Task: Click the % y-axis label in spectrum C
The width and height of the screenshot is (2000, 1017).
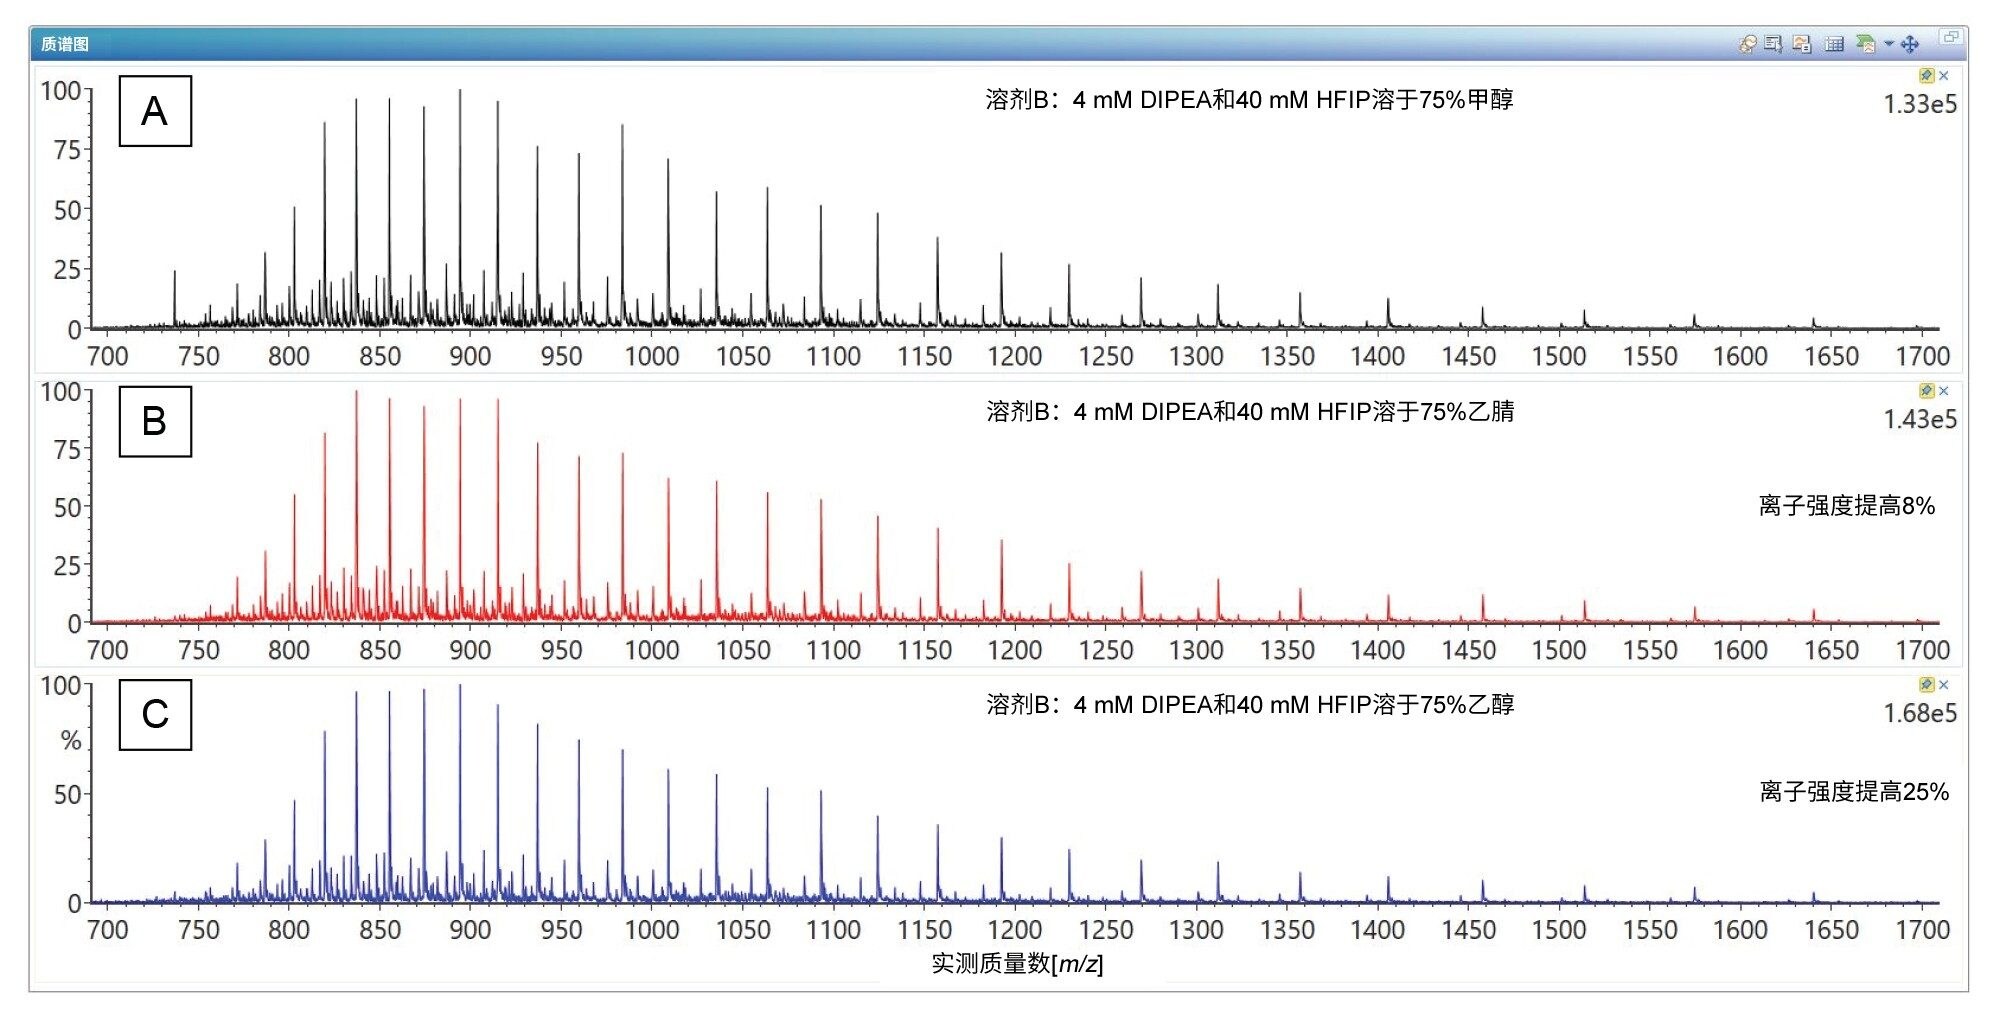Action: pos(71,740)
